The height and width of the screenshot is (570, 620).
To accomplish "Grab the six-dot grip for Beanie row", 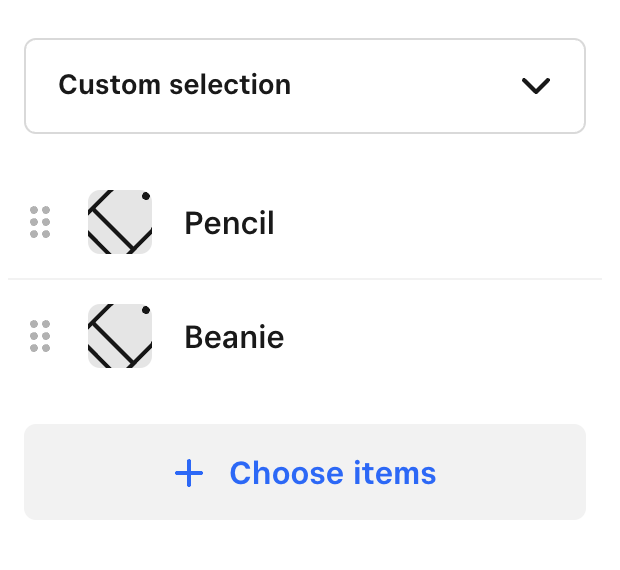I will [40, 336].
